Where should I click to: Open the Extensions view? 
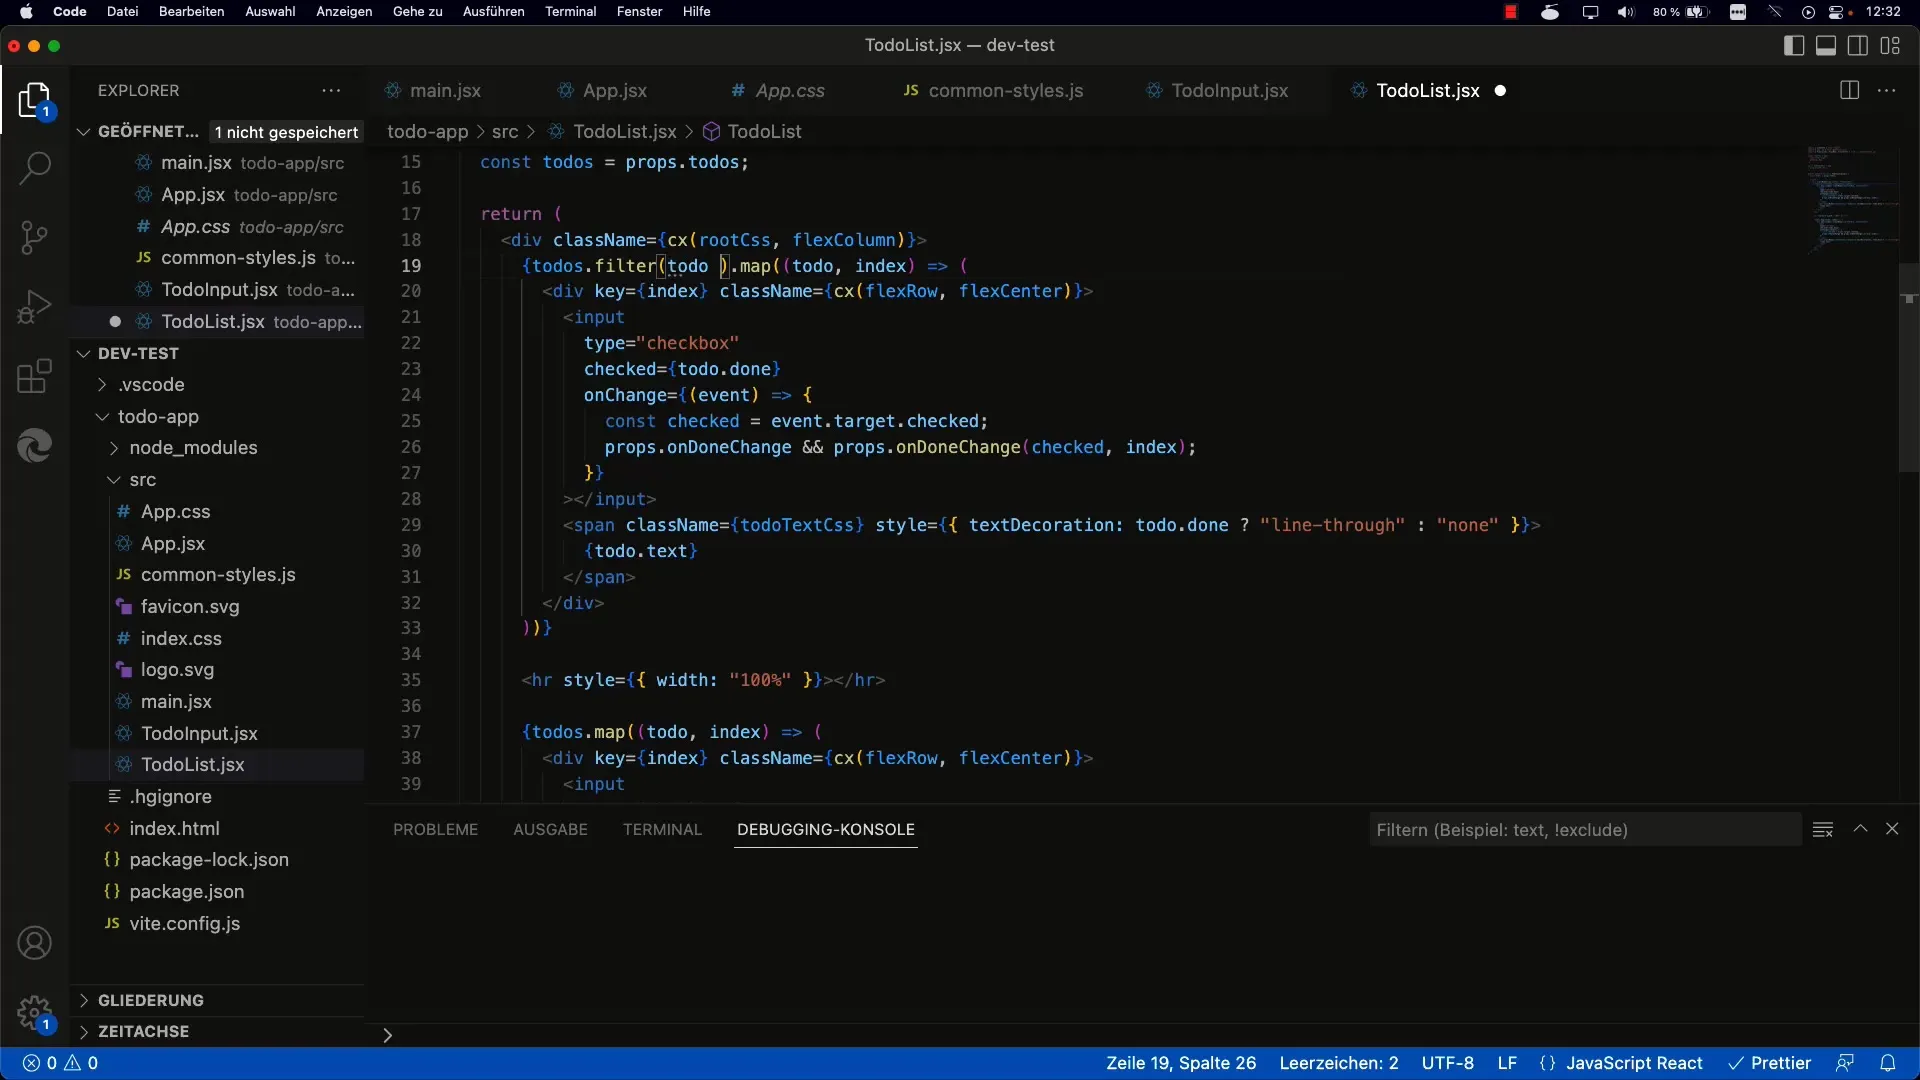[x=34, y=377]
